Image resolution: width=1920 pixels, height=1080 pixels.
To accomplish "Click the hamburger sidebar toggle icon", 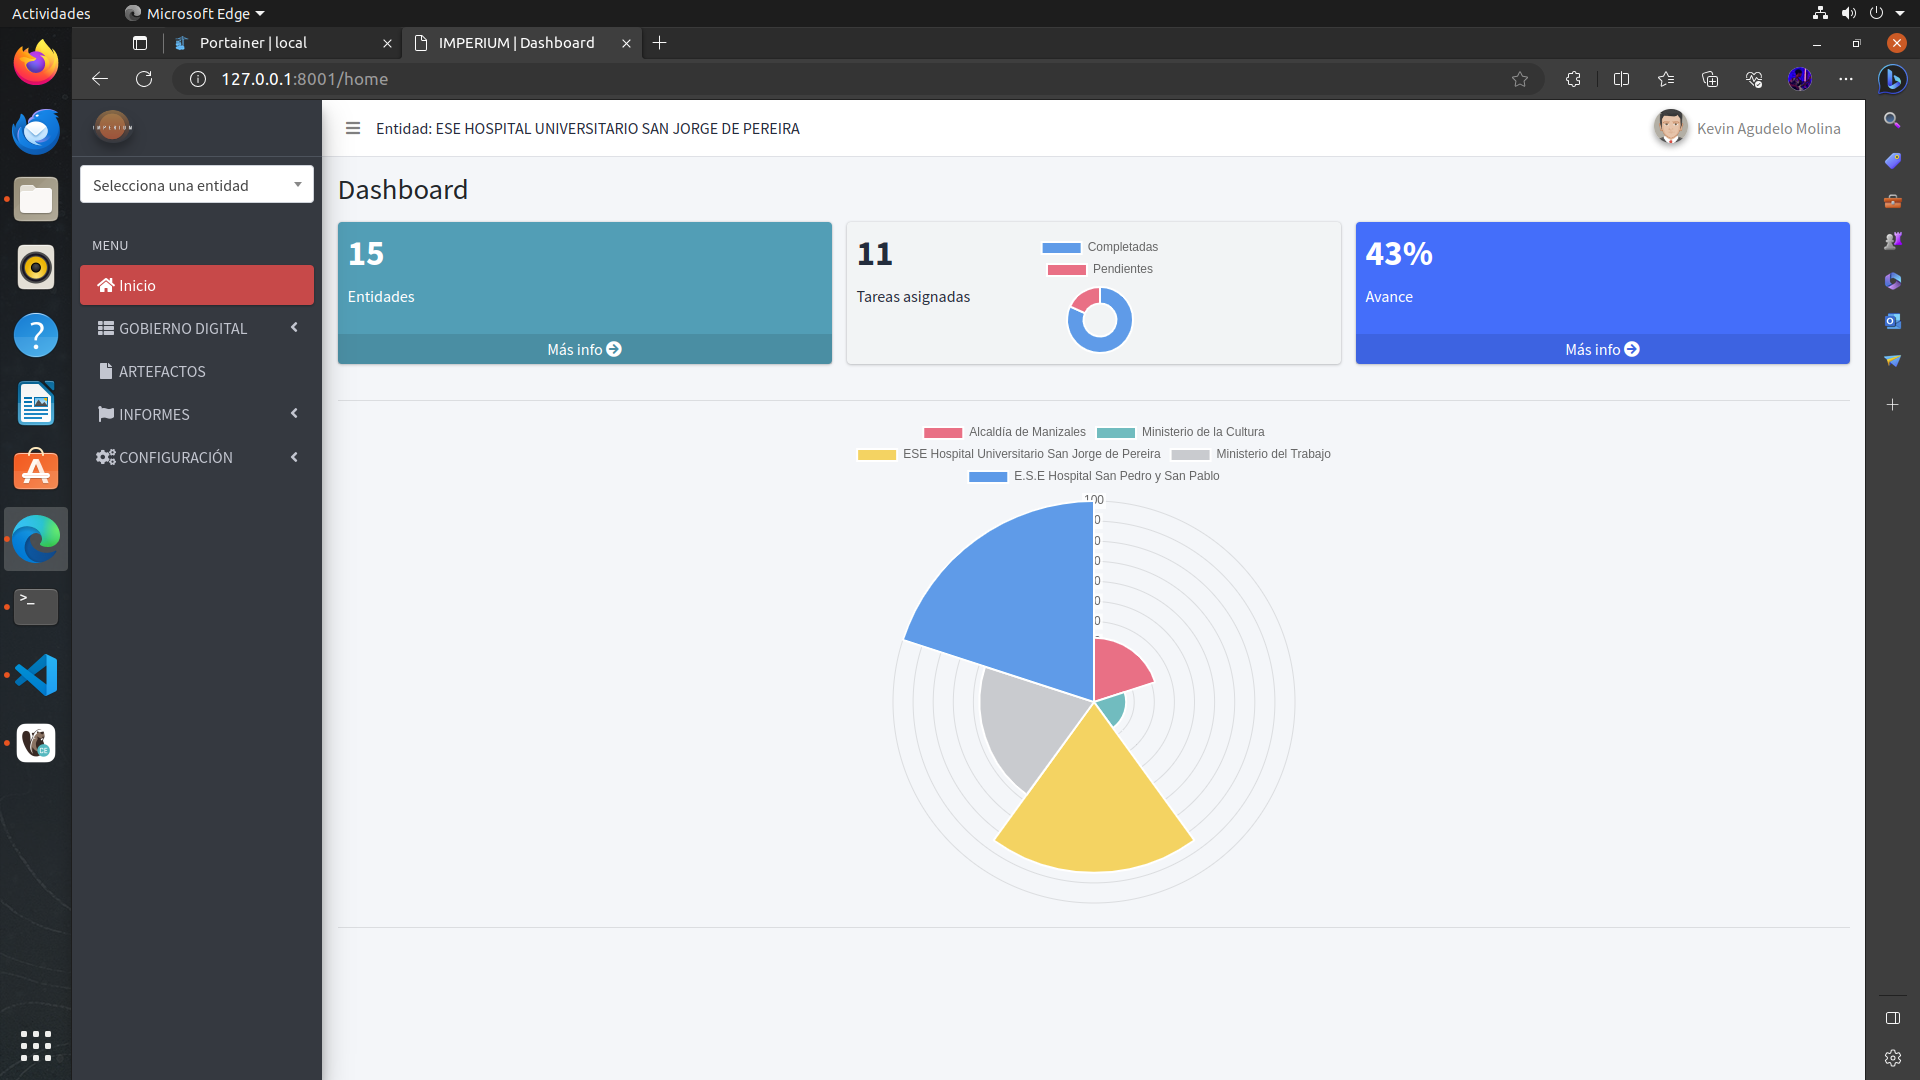I will coord(352,128).
